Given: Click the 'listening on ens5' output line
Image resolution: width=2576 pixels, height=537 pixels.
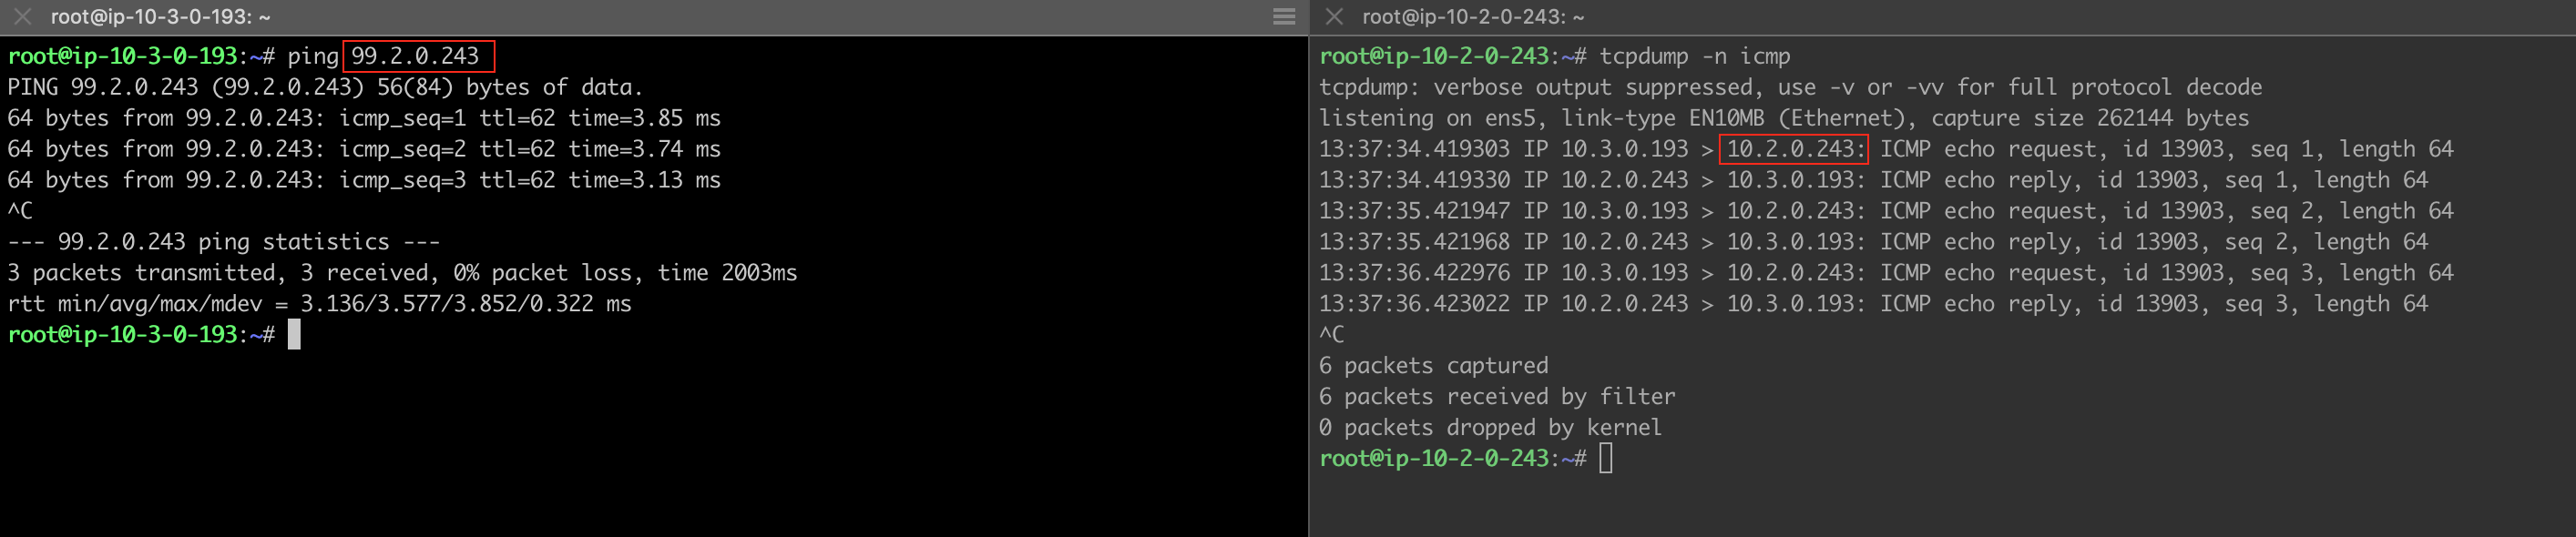Looking at the screenshot, I should tap(1783, 118).
